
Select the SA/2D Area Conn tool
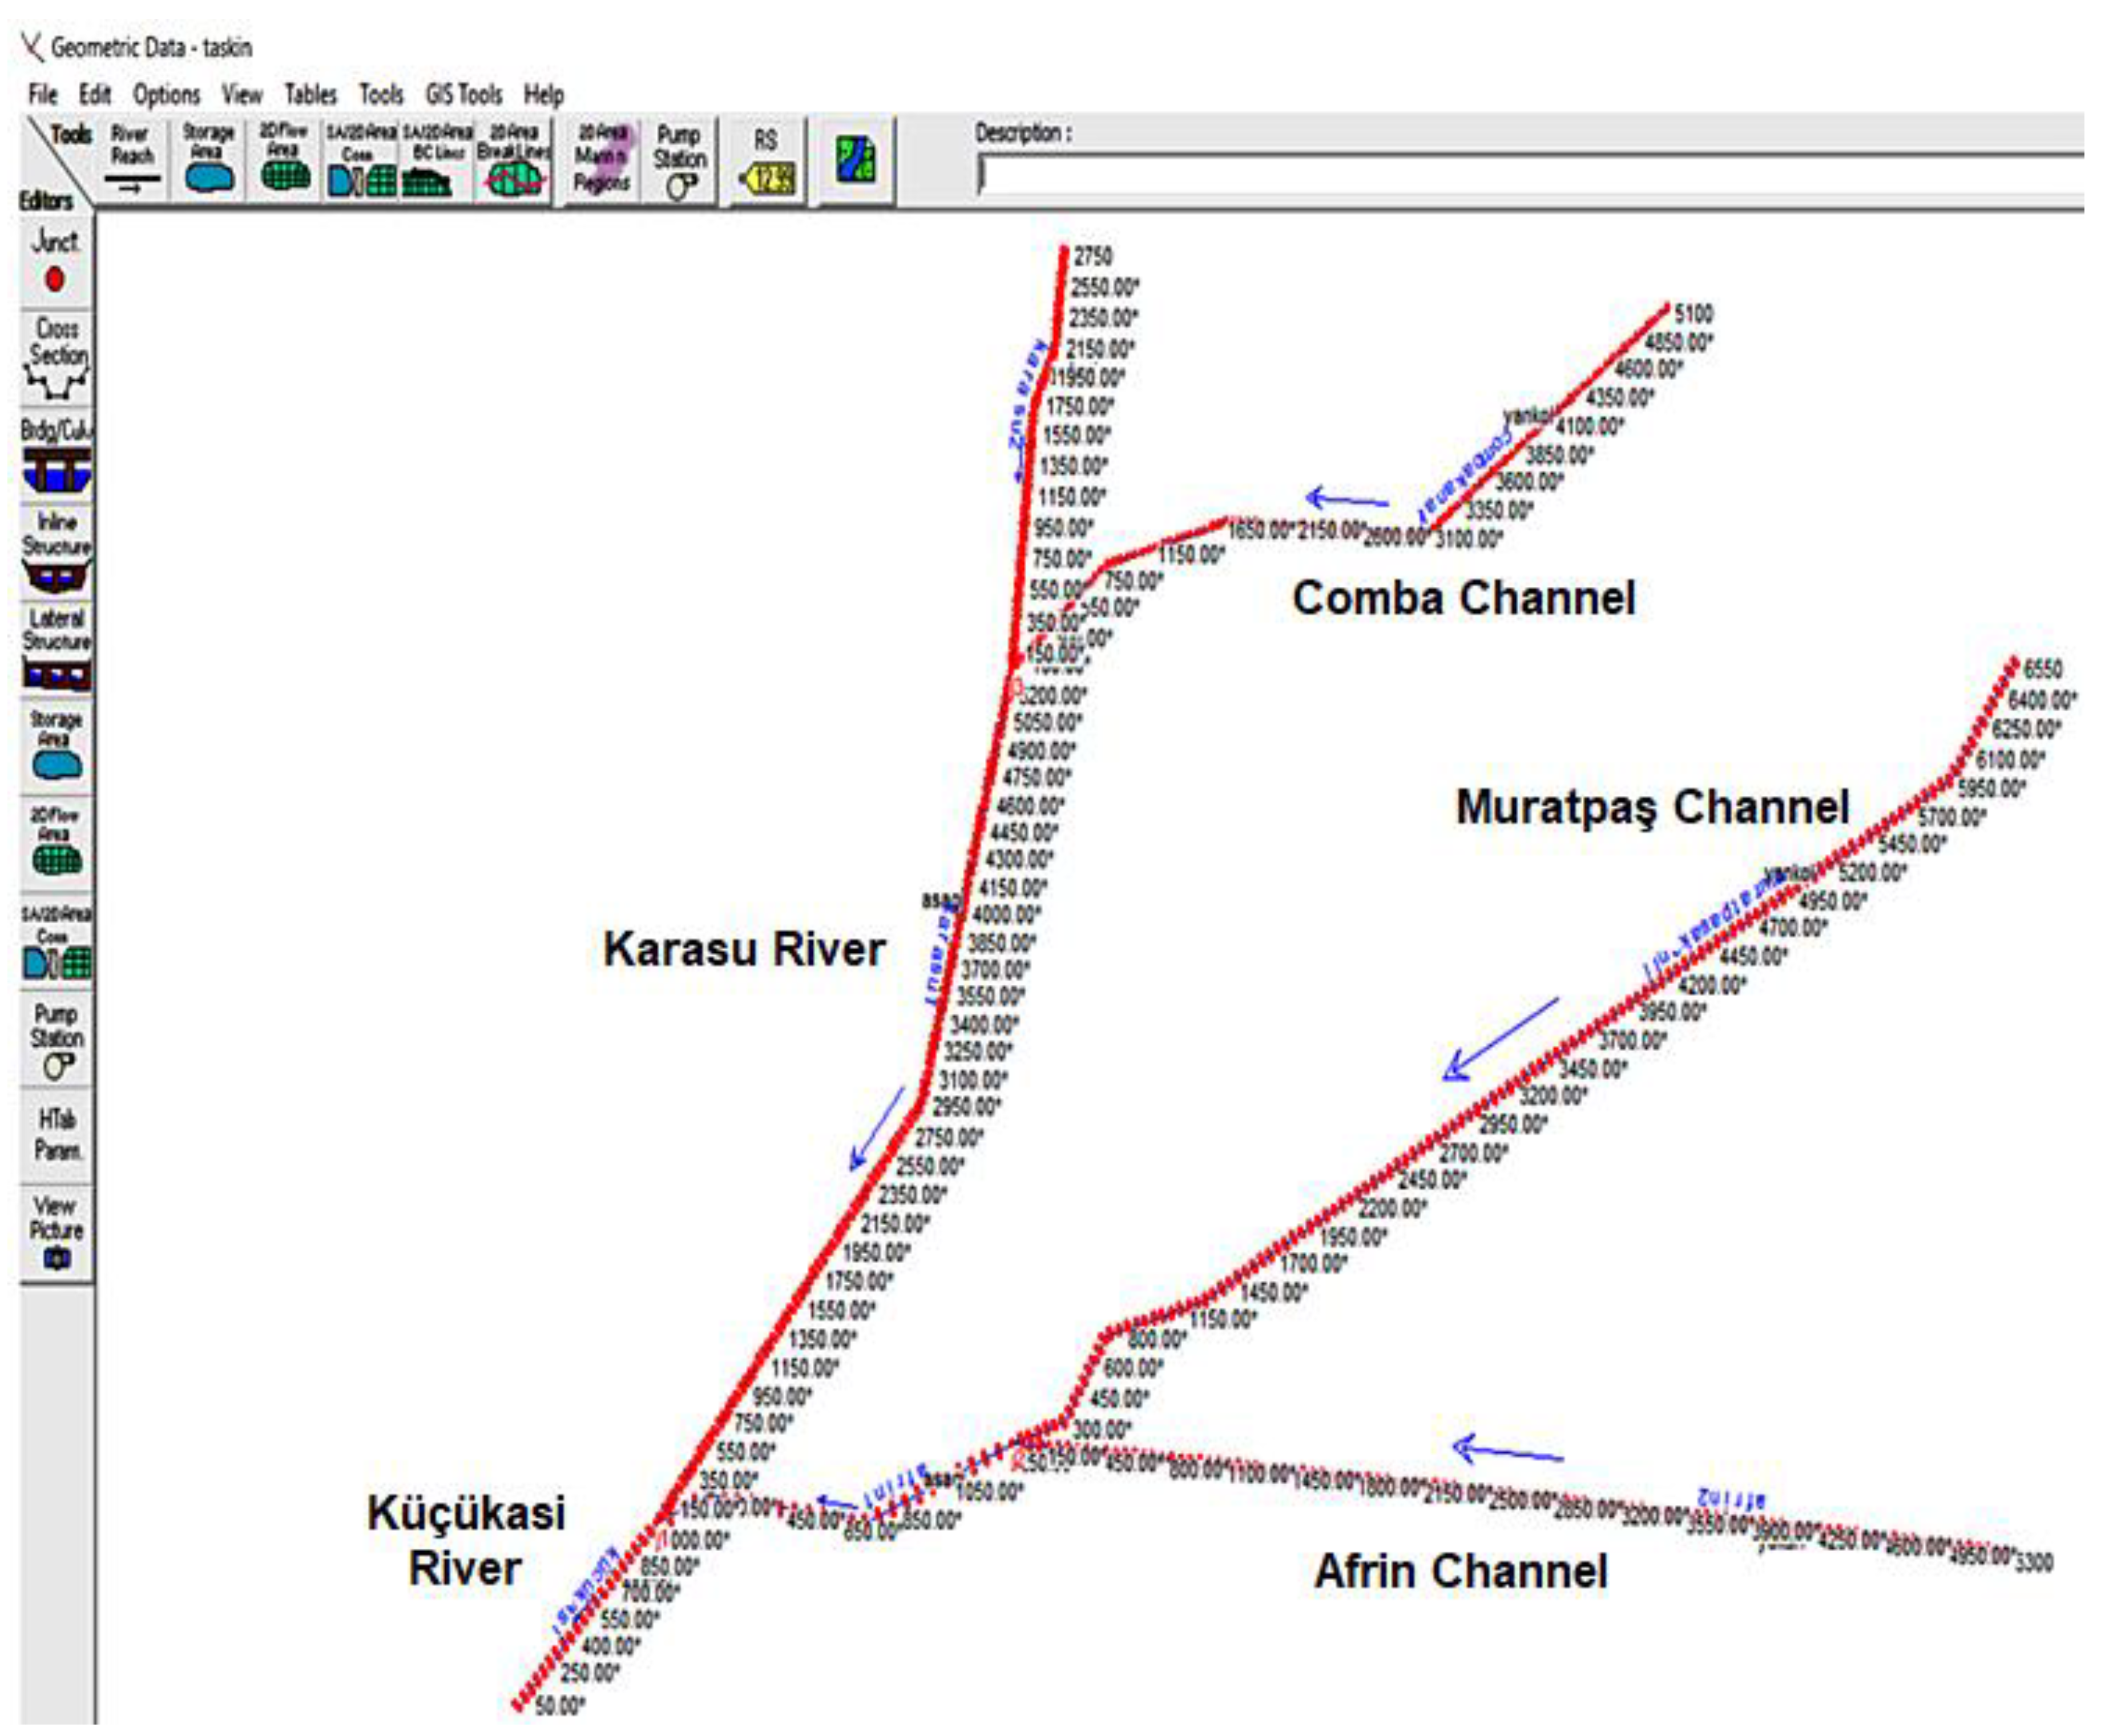pos(360,160)
